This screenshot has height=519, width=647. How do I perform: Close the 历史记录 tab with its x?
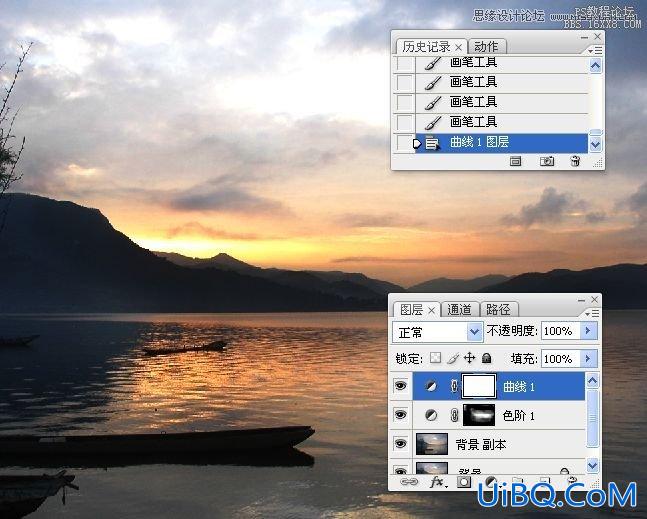(x=458, y=47)
